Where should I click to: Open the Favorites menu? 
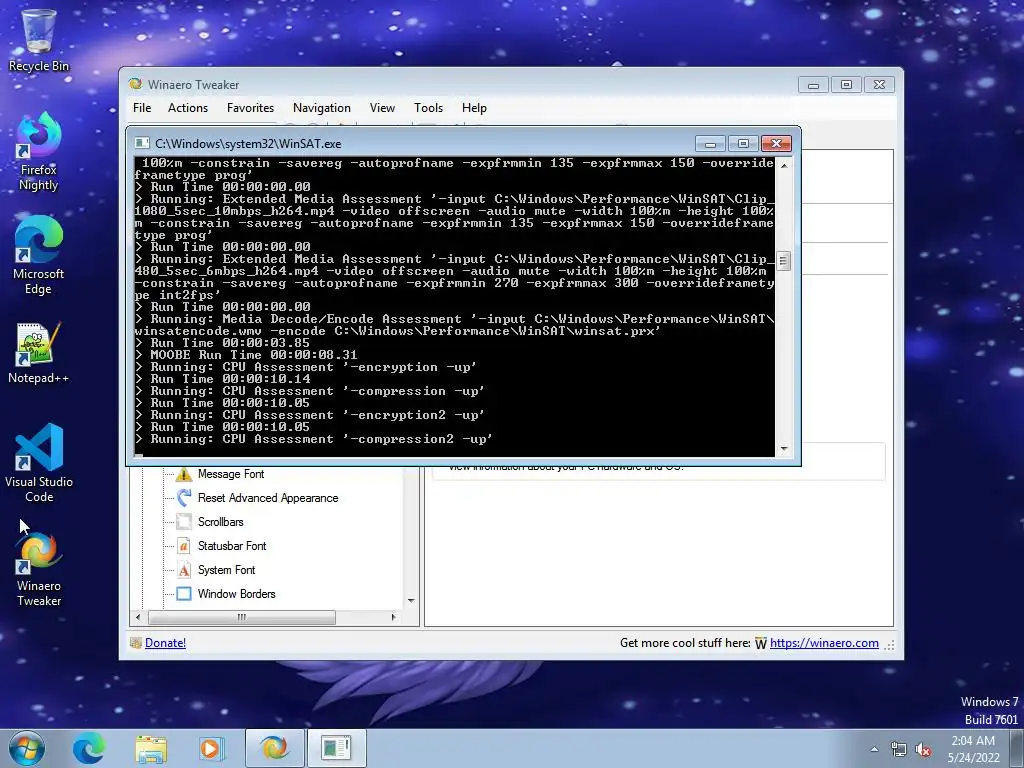click(250, 108)
